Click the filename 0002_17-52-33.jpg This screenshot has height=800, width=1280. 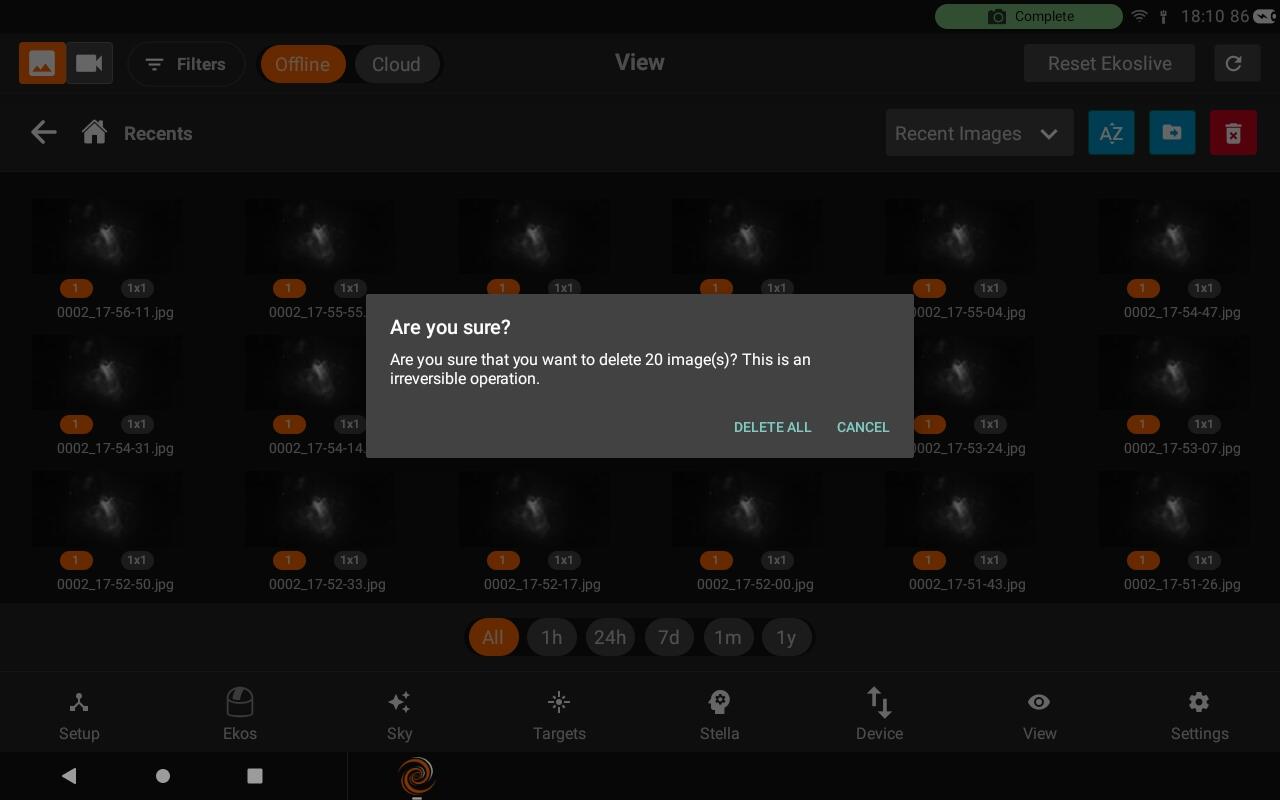pos(327,584)
